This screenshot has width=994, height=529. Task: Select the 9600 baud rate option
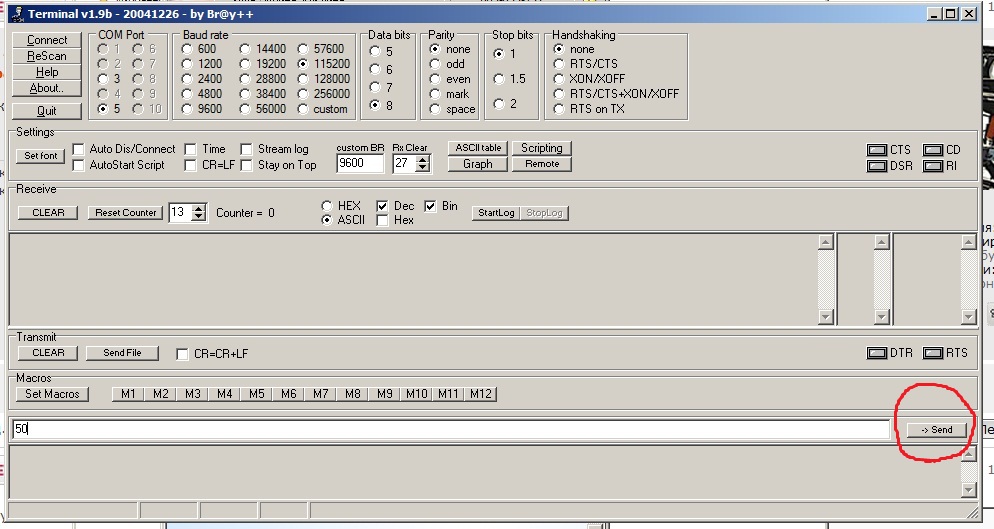click(187, 109)
